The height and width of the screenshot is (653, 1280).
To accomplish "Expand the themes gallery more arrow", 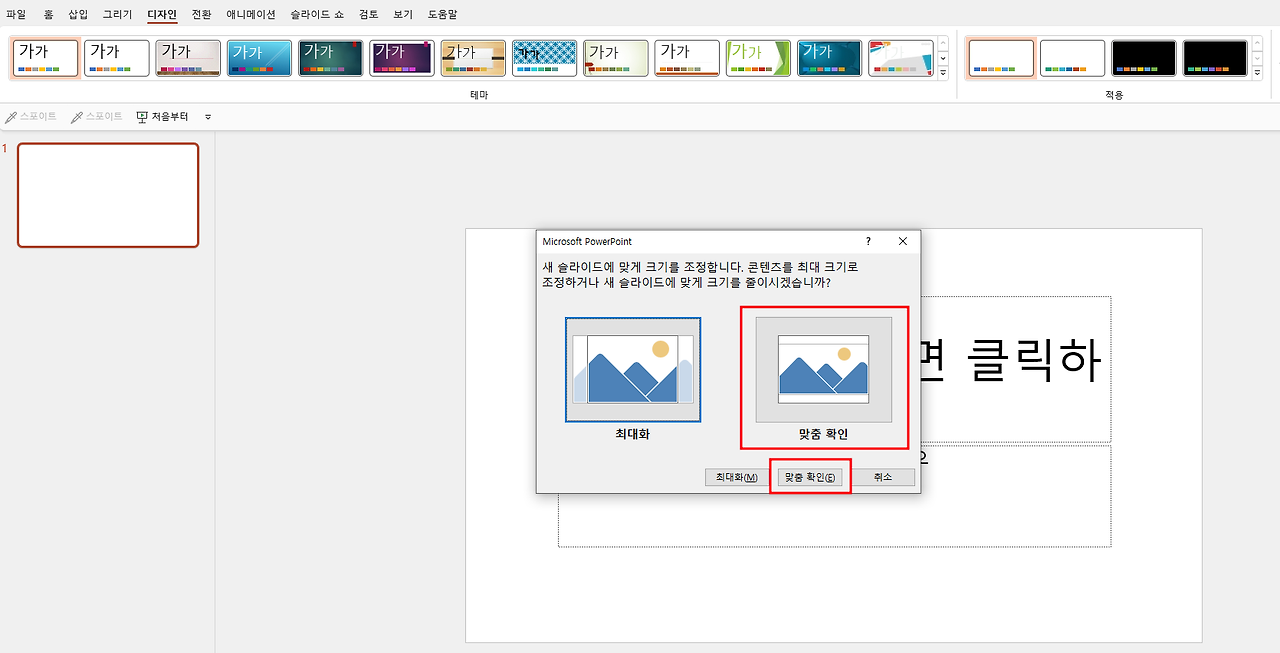I will coord(942,73).
